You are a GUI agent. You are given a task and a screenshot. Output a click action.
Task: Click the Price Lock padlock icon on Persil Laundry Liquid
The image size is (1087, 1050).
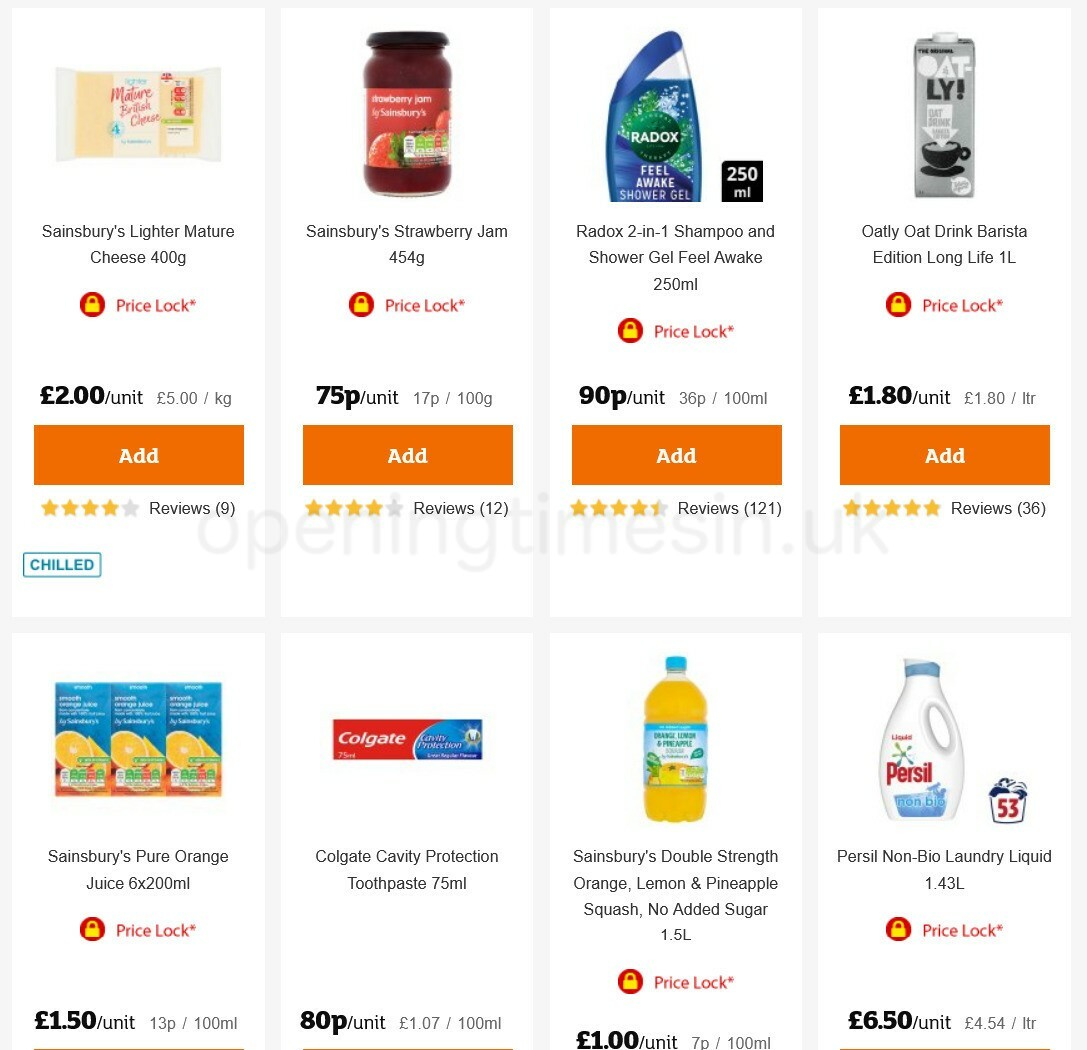[x=899, y=929]
